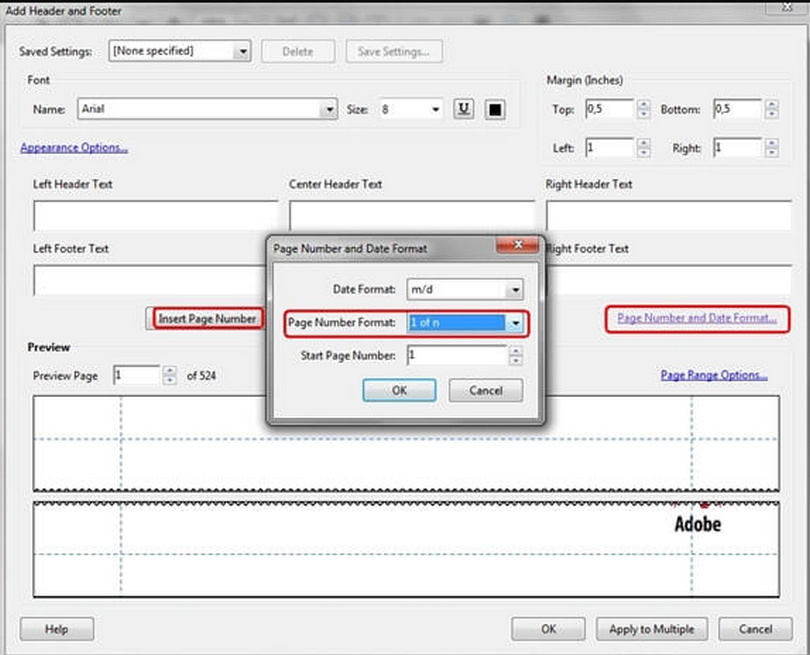Click inside the Left Header Text field
Viewport: 810px width, 655px height.
pyautogui.click(x=155, y=214)
